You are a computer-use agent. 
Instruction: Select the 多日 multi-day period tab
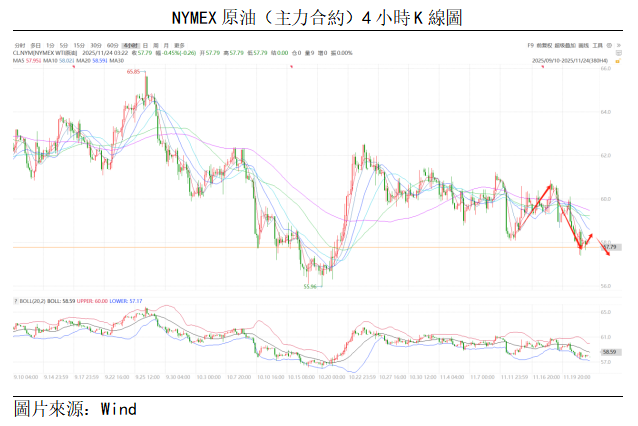[35, 46]
